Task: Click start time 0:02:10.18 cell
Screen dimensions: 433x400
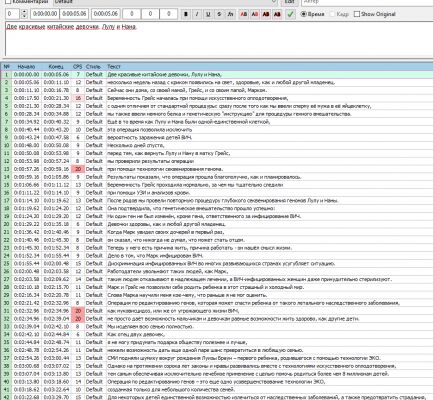Action: click(x=27, y=287)
